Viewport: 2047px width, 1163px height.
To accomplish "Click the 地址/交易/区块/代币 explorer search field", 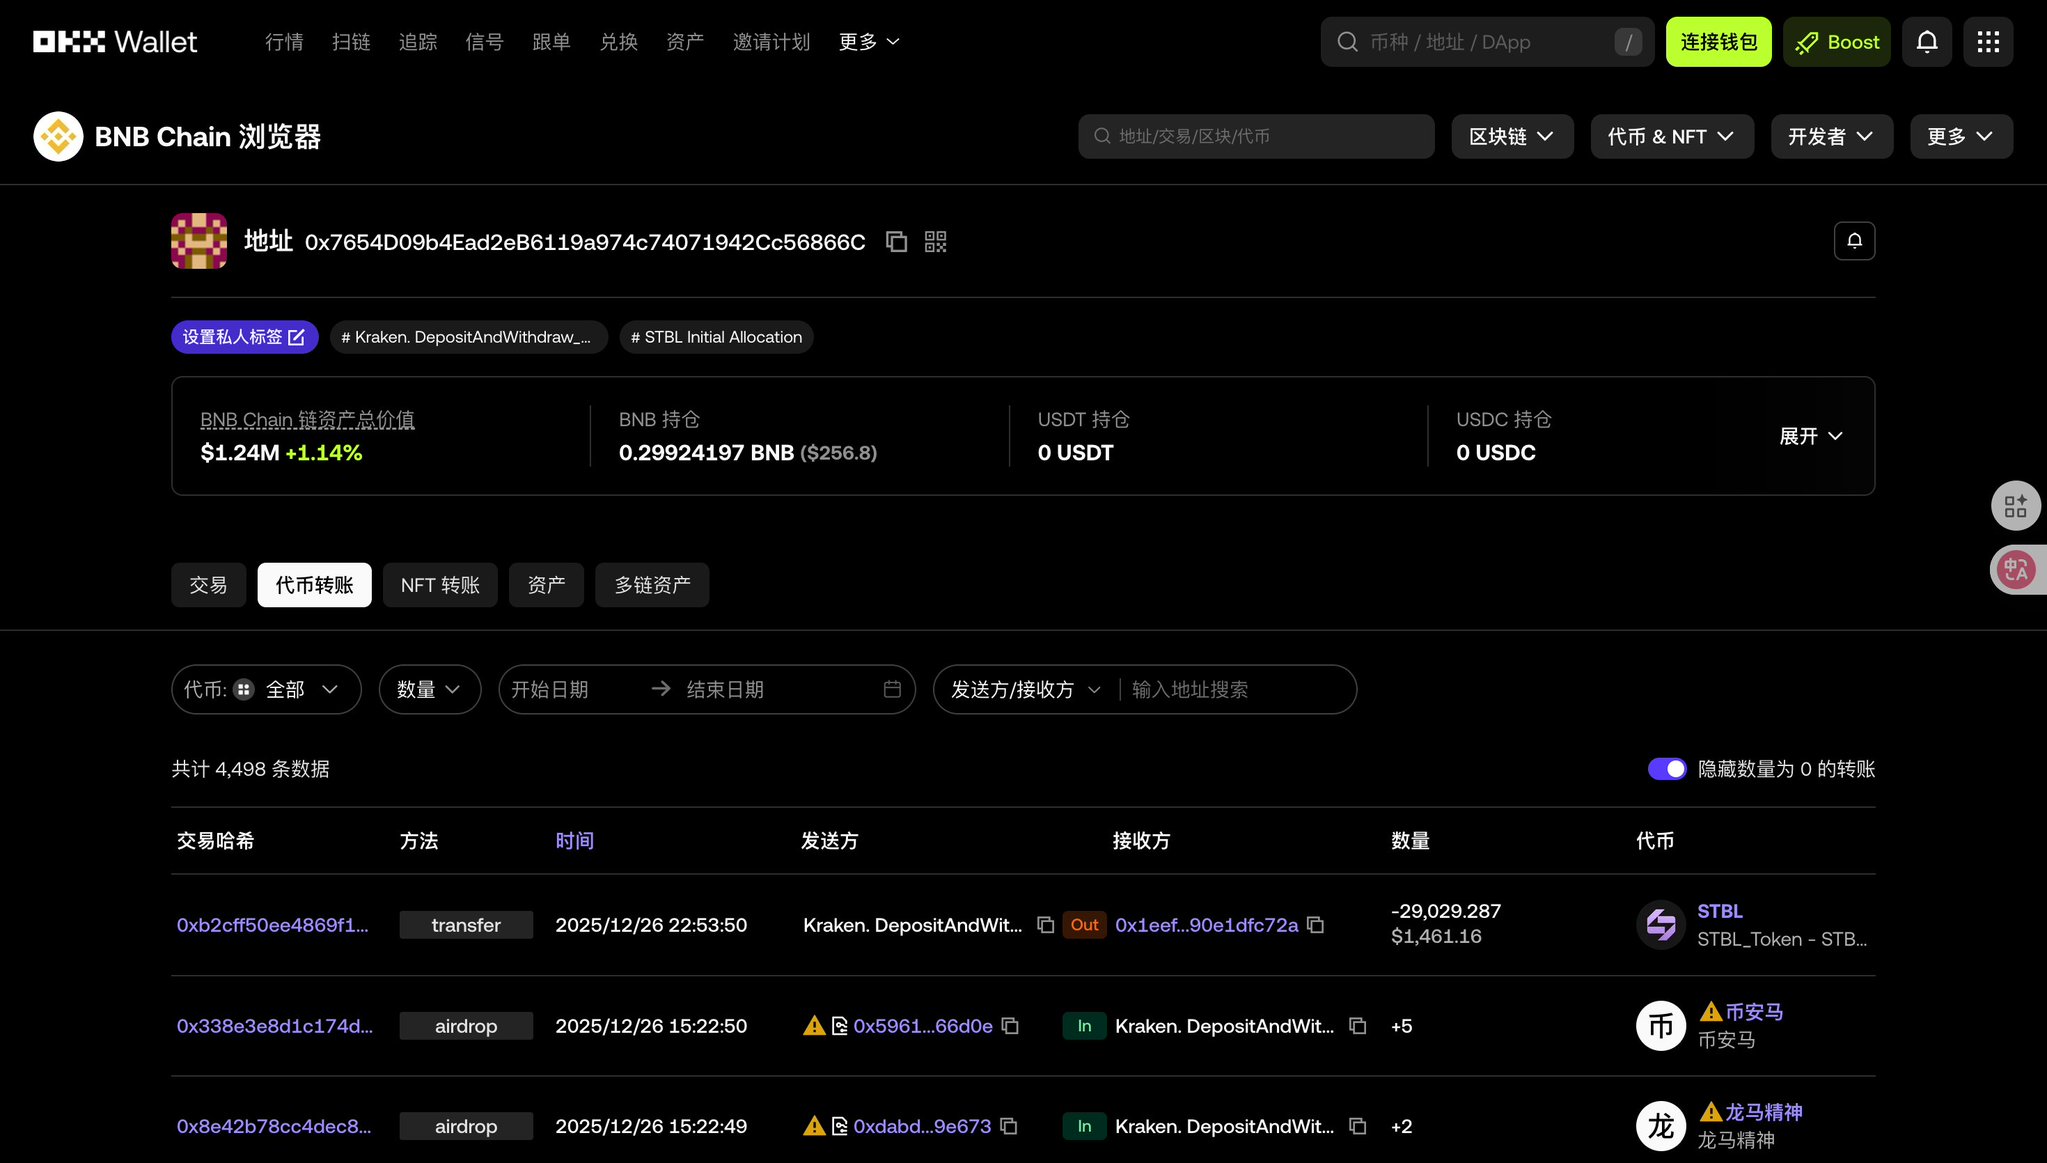I will click(1256, 137).
